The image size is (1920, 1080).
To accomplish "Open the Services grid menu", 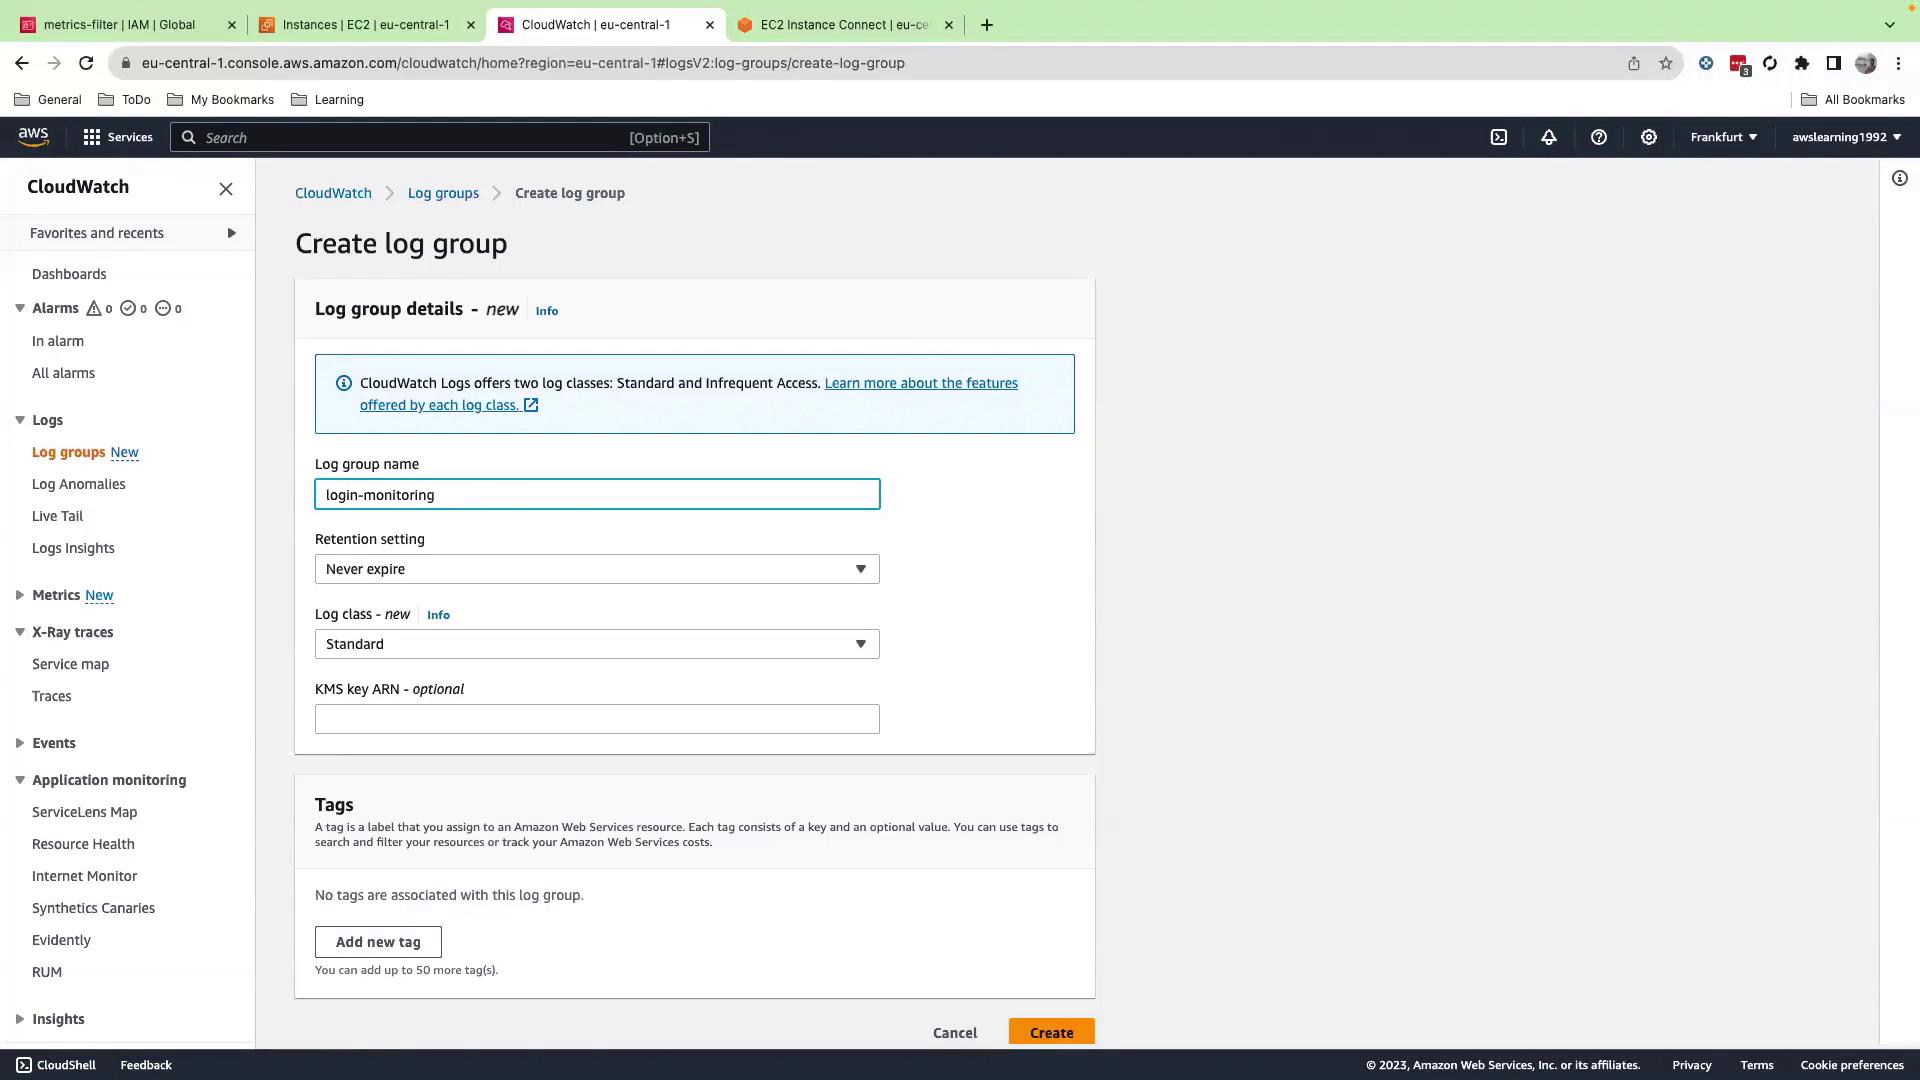I will [117, 137].
